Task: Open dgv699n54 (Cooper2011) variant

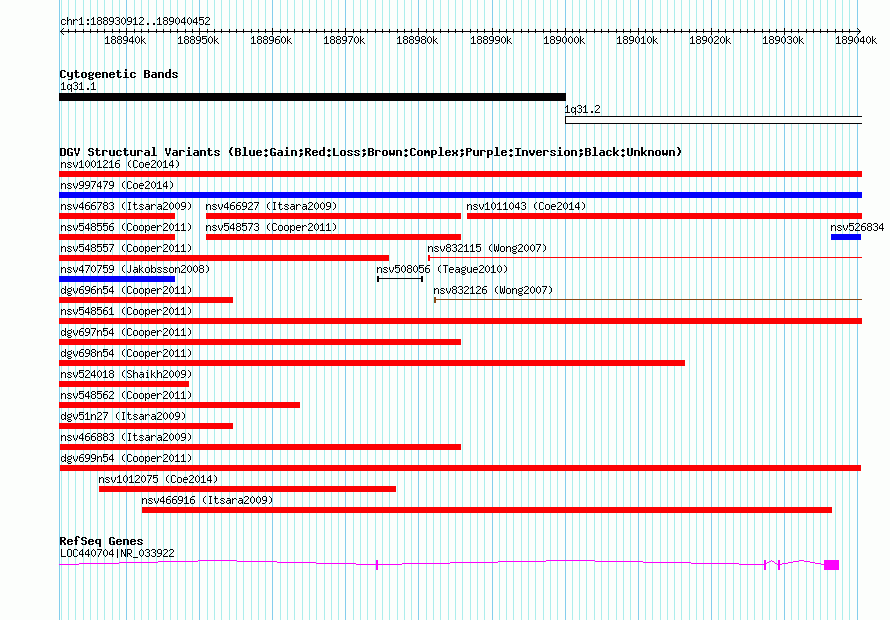Action: 126,458
